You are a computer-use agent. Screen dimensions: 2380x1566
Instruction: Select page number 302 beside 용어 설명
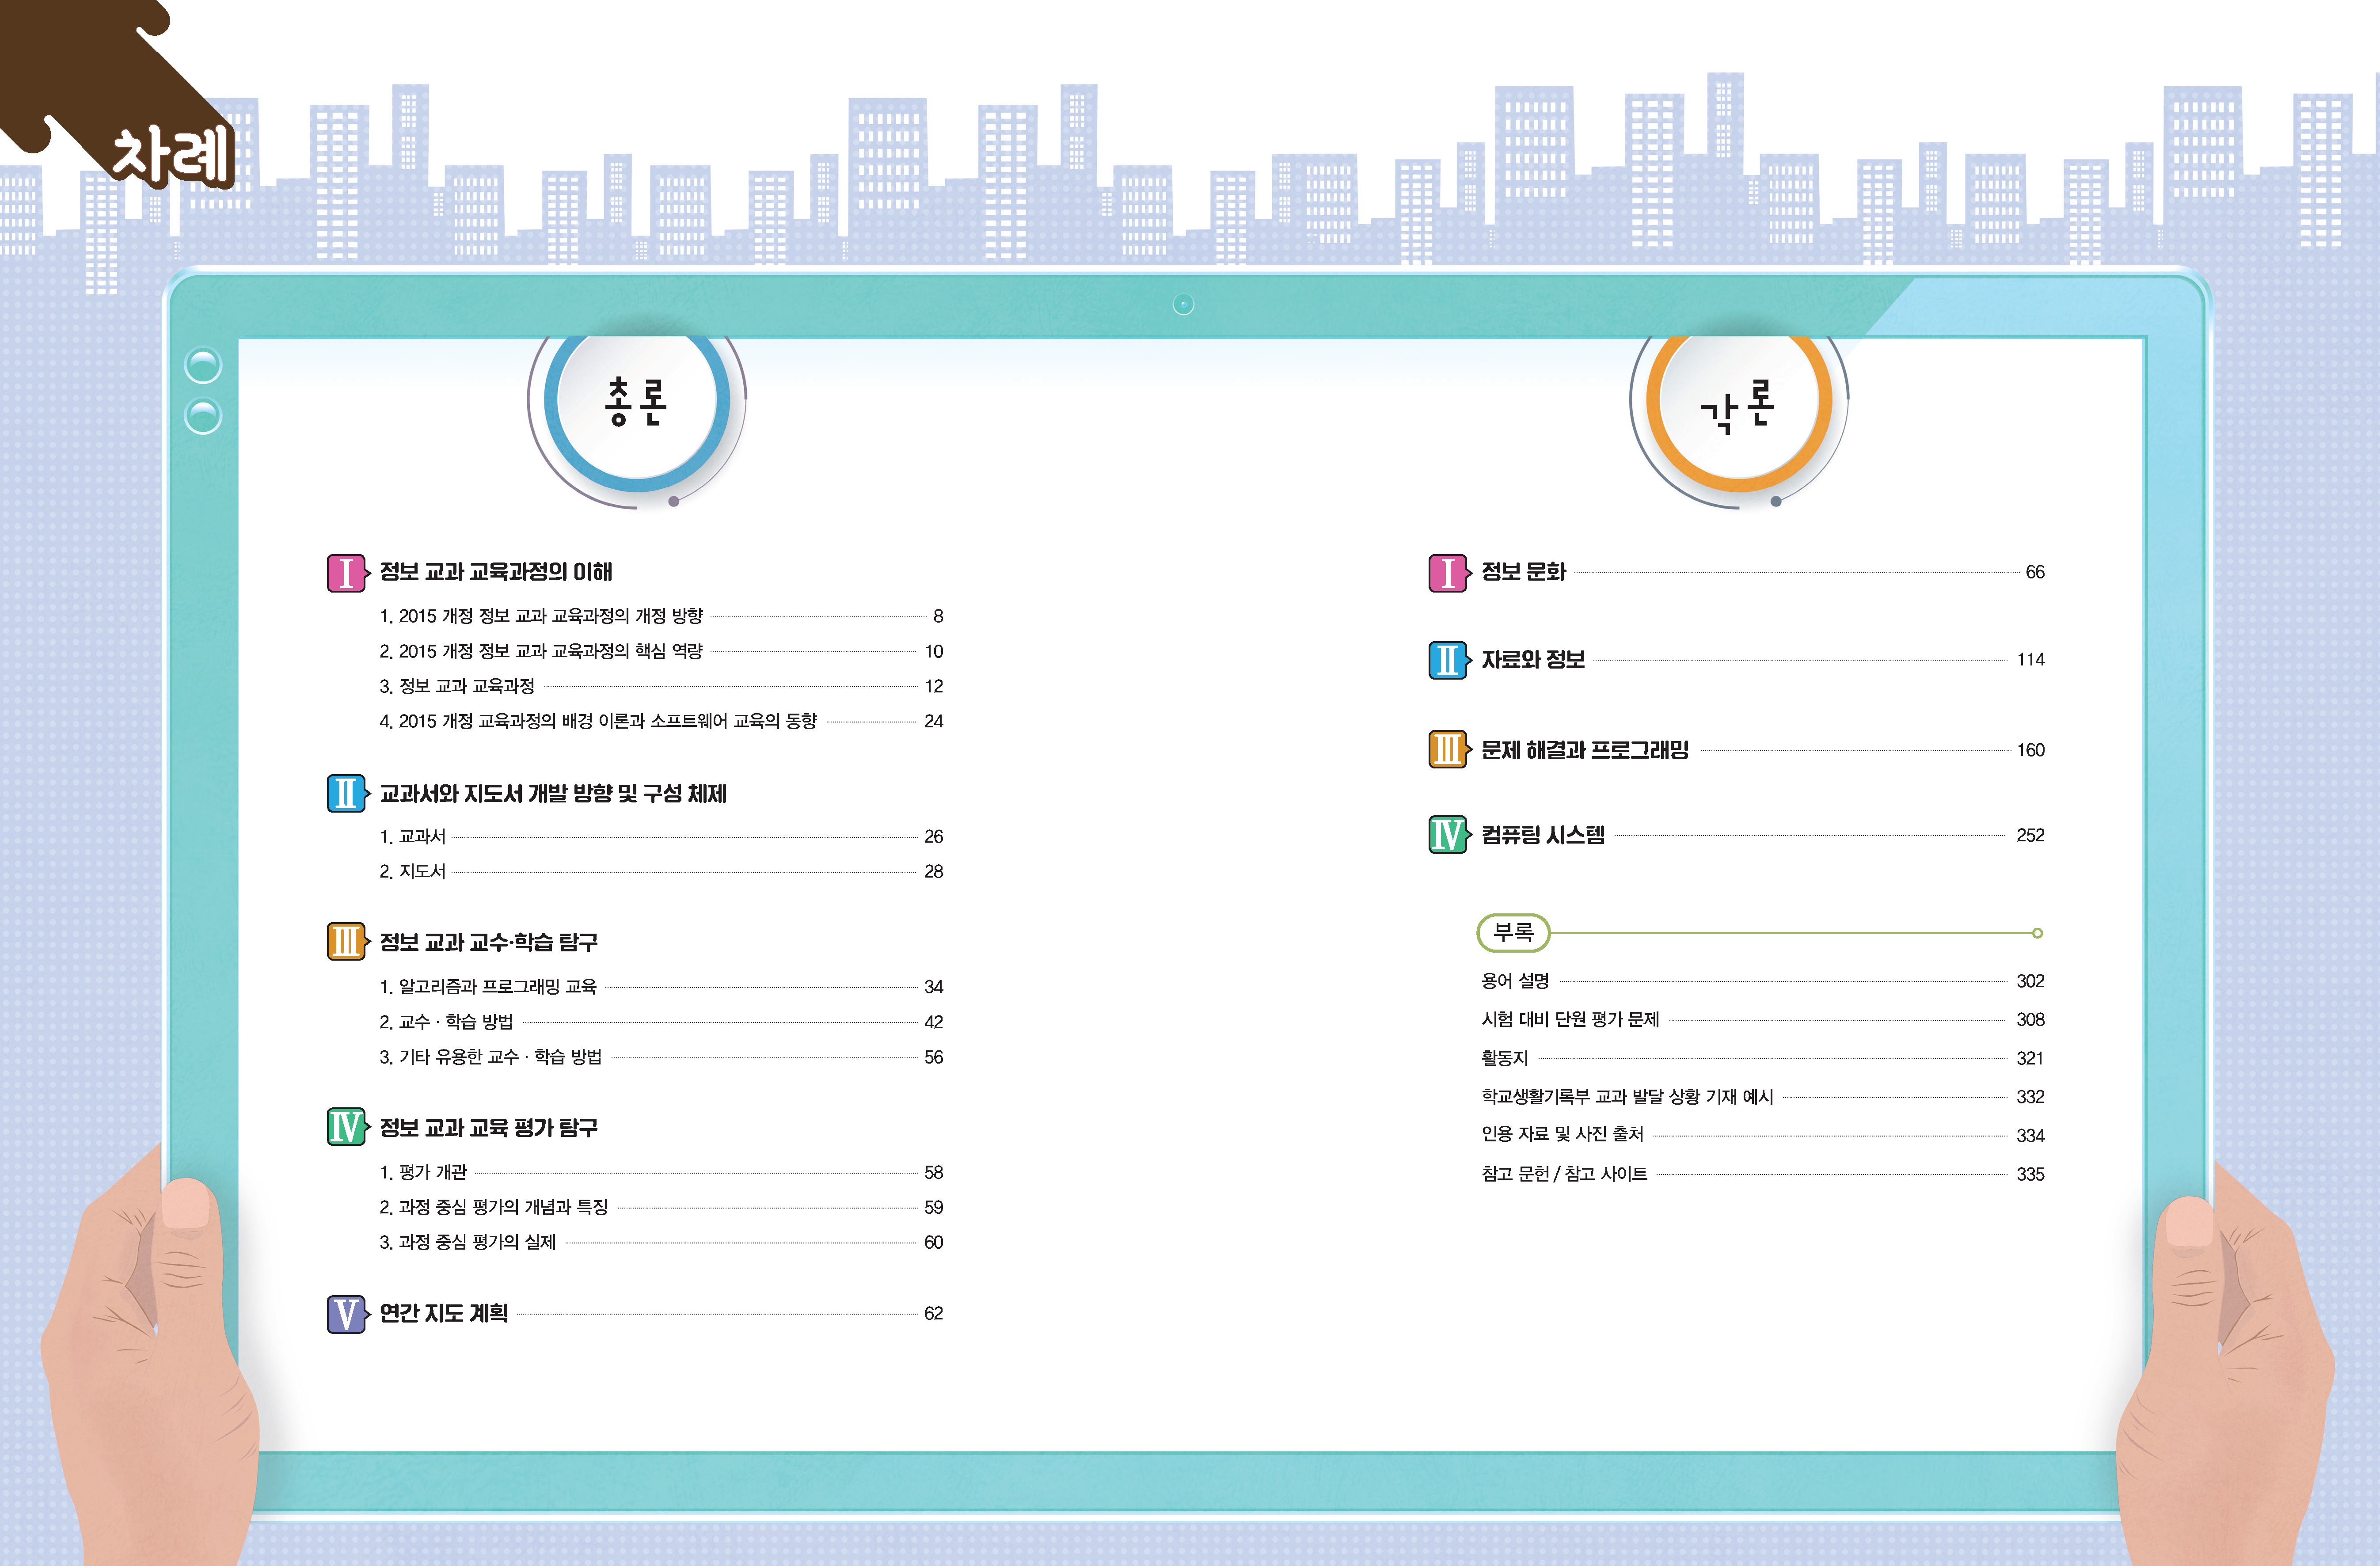click(2031, 981)
